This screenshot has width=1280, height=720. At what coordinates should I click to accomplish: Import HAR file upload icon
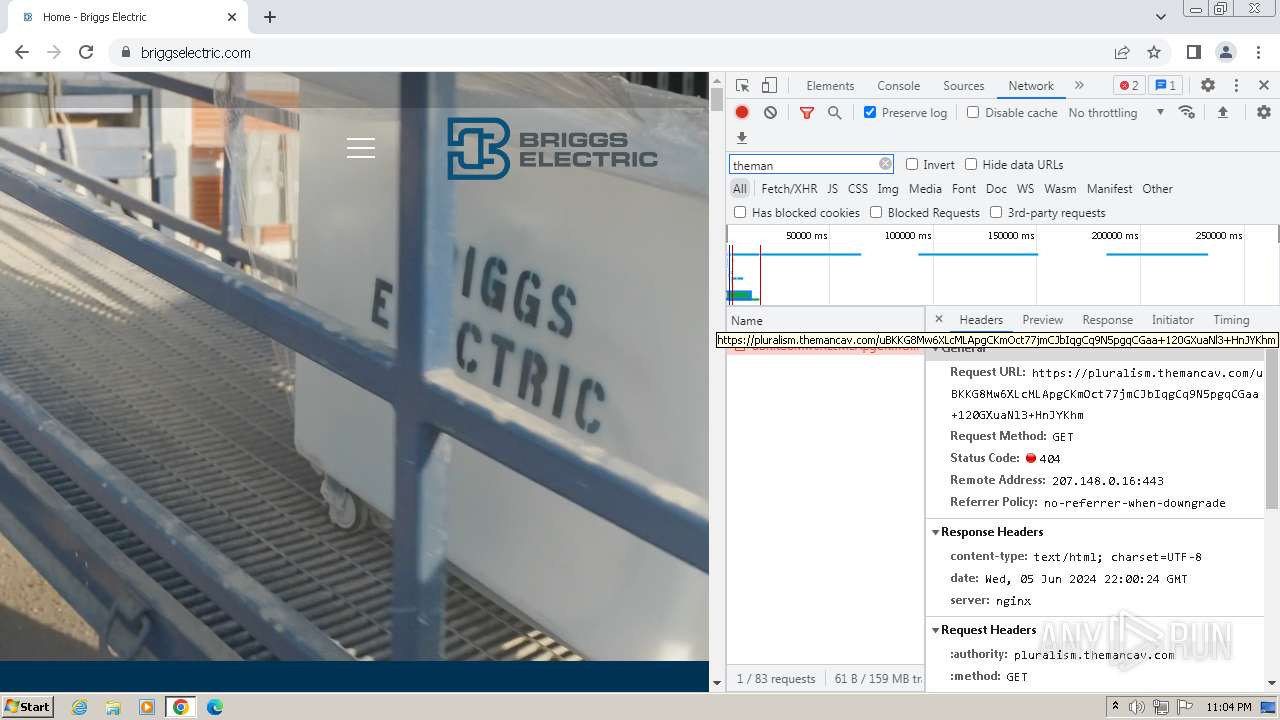[x=1222, y=112]
